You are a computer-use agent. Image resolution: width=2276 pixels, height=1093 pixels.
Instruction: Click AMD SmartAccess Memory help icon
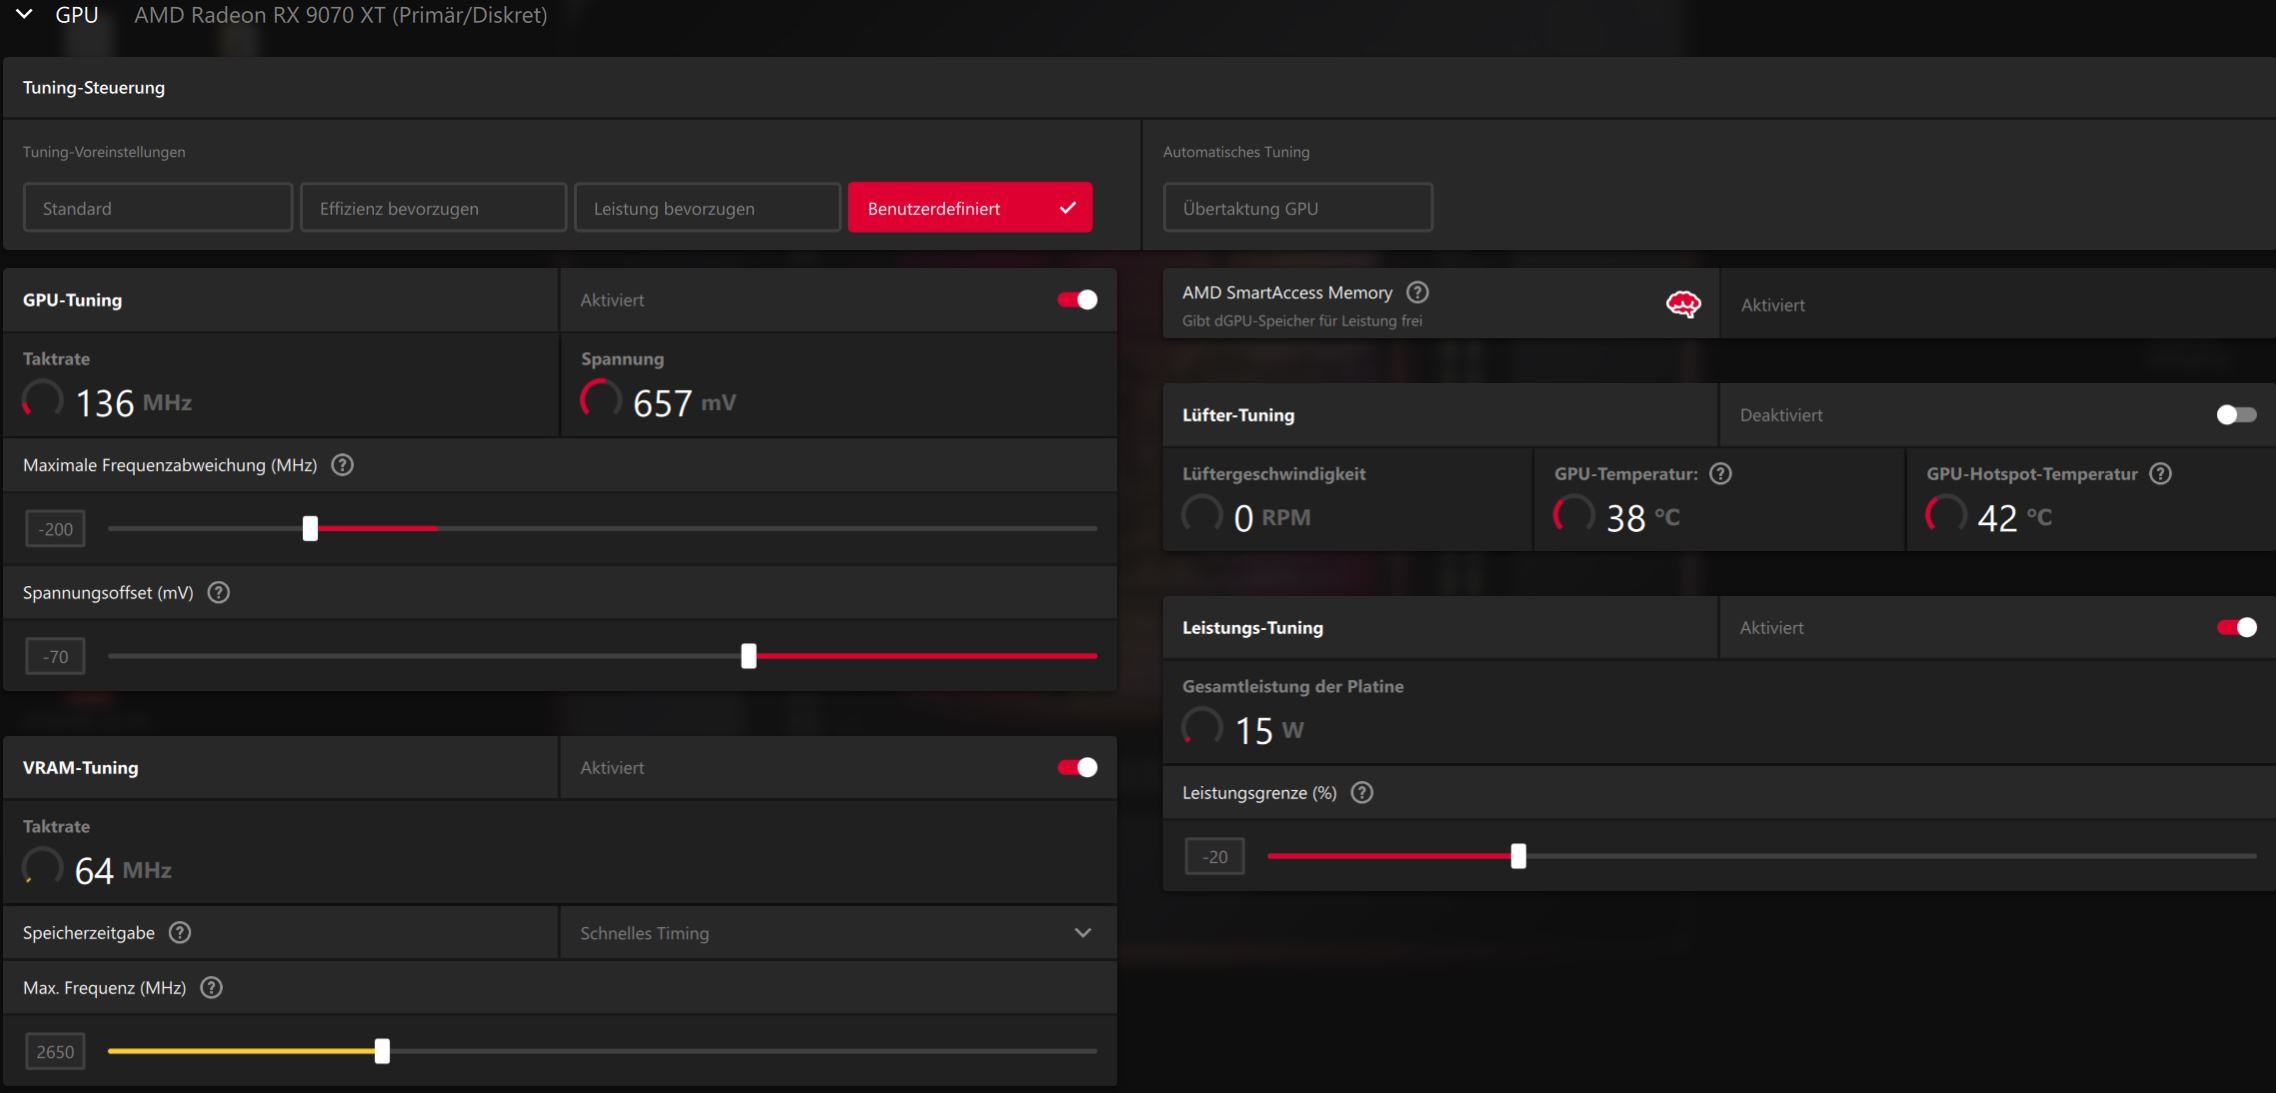[x=1417, y=293]
